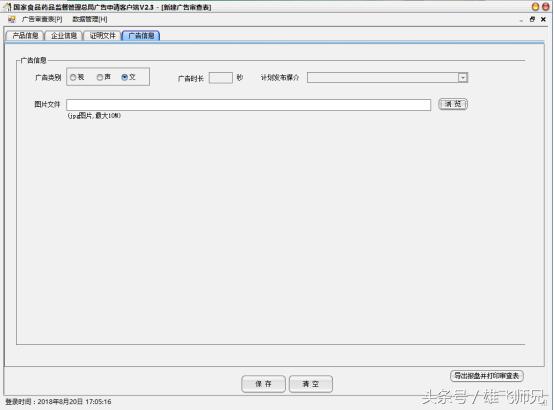Click the application icon in the title bar

point(8,7)
